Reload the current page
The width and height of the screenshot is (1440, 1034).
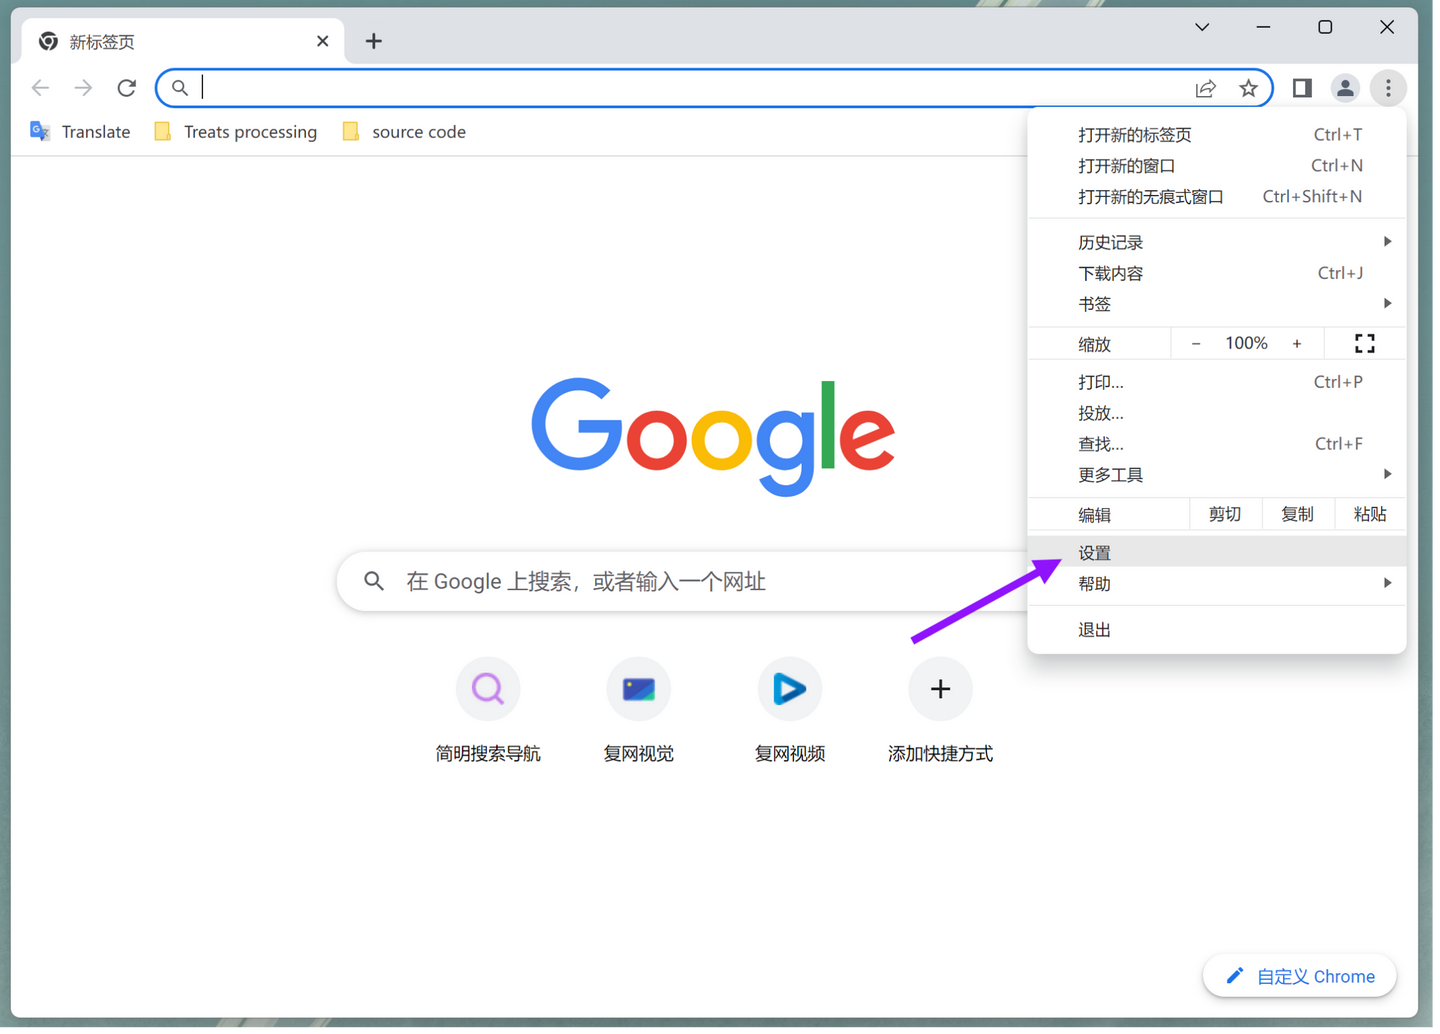pyautogui.click(x=126, y=87)
